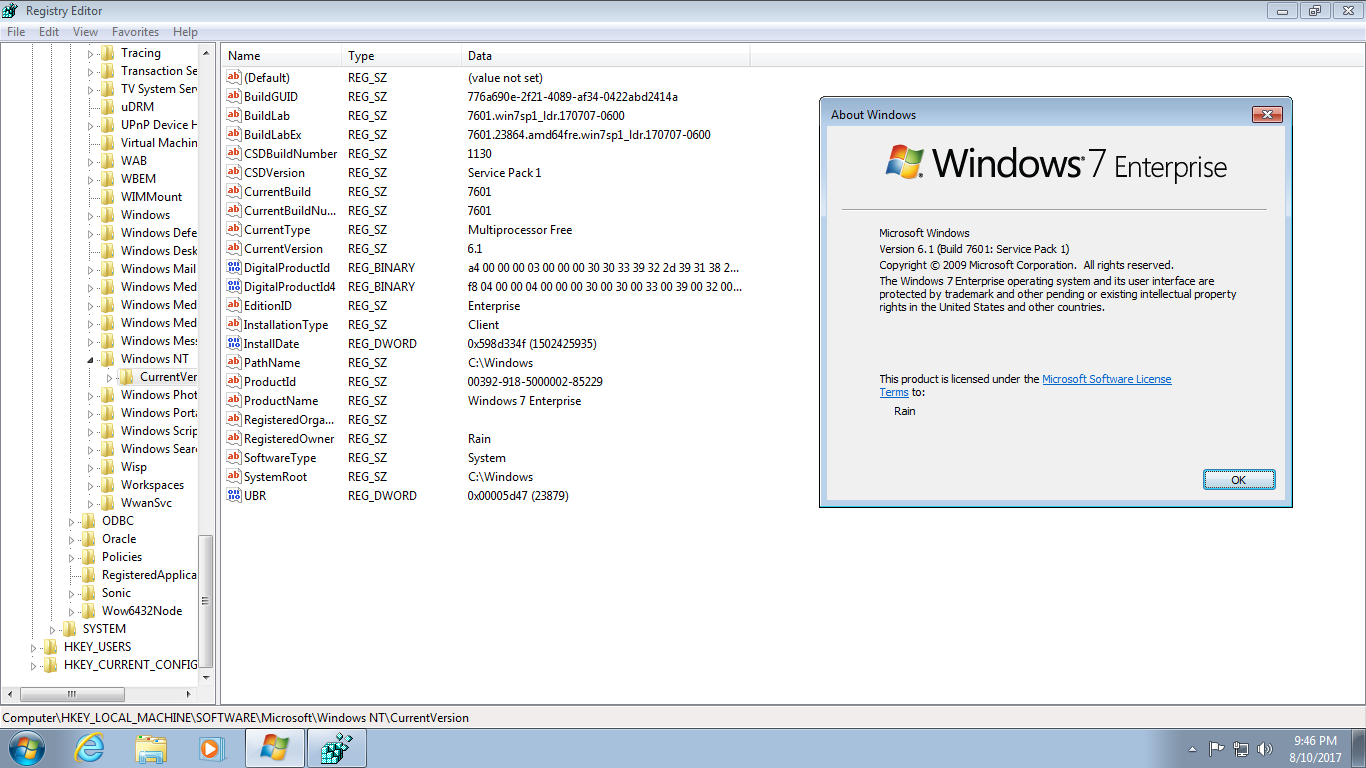Click the Policies folder icon
The width and height of the screenshot is (1366, 768).
88,557
